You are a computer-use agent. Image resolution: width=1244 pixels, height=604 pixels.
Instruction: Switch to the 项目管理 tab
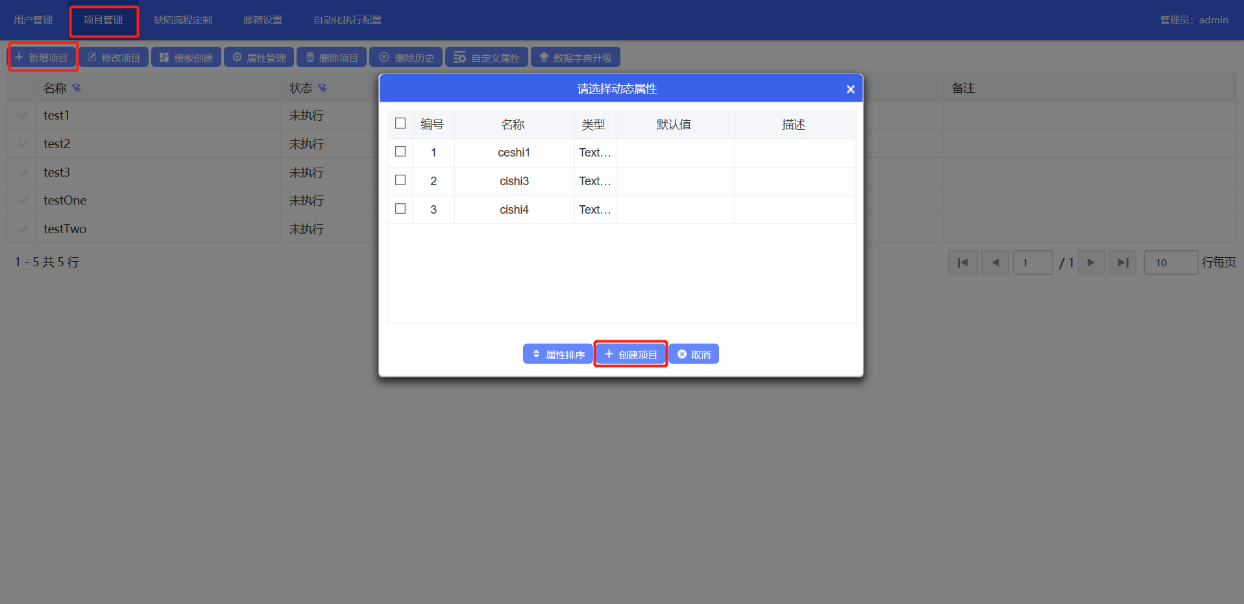pos(103,20)
